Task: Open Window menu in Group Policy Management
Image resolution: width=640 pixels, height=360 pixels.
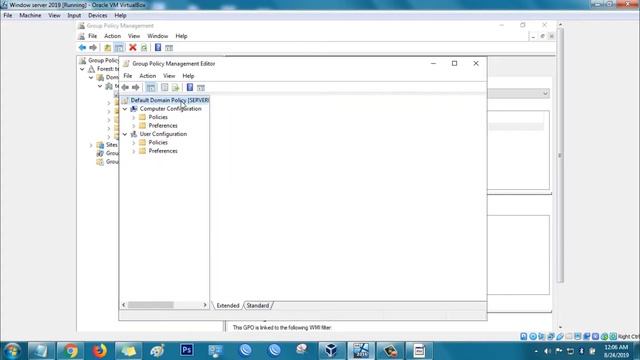Action: [x=158, y=36]
